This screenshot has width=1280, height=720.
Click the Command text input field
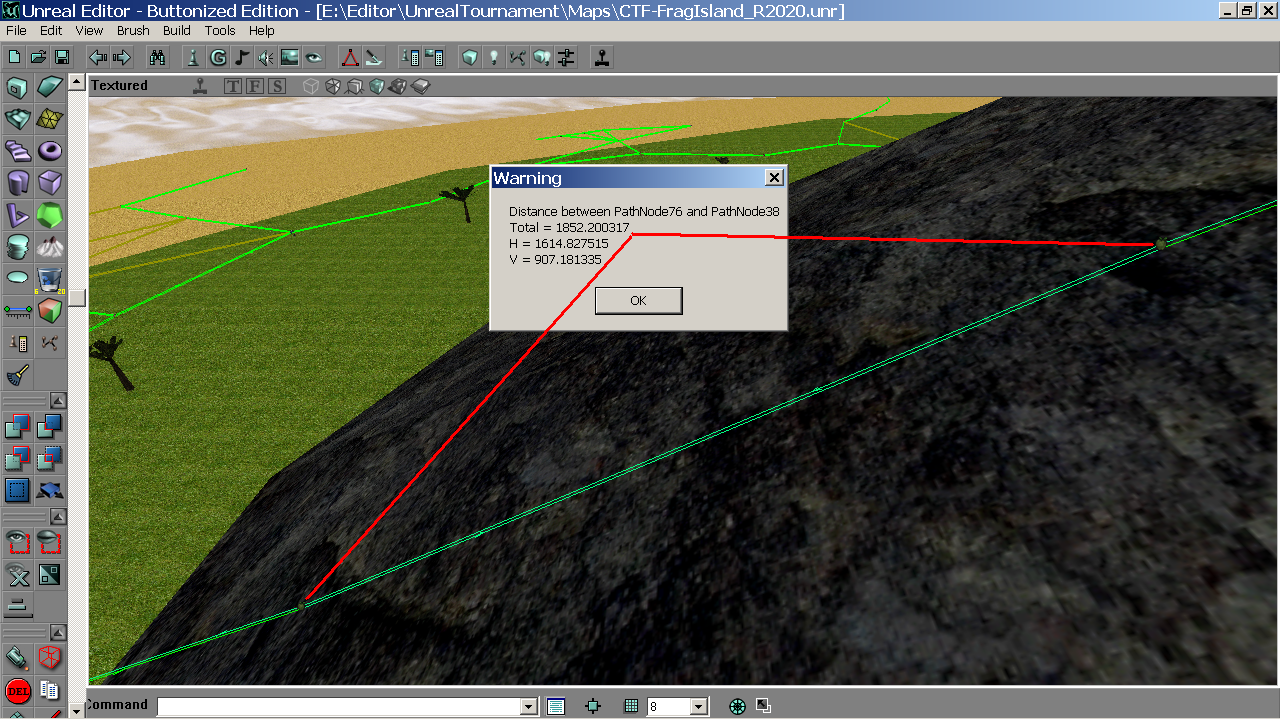point(338,706)
